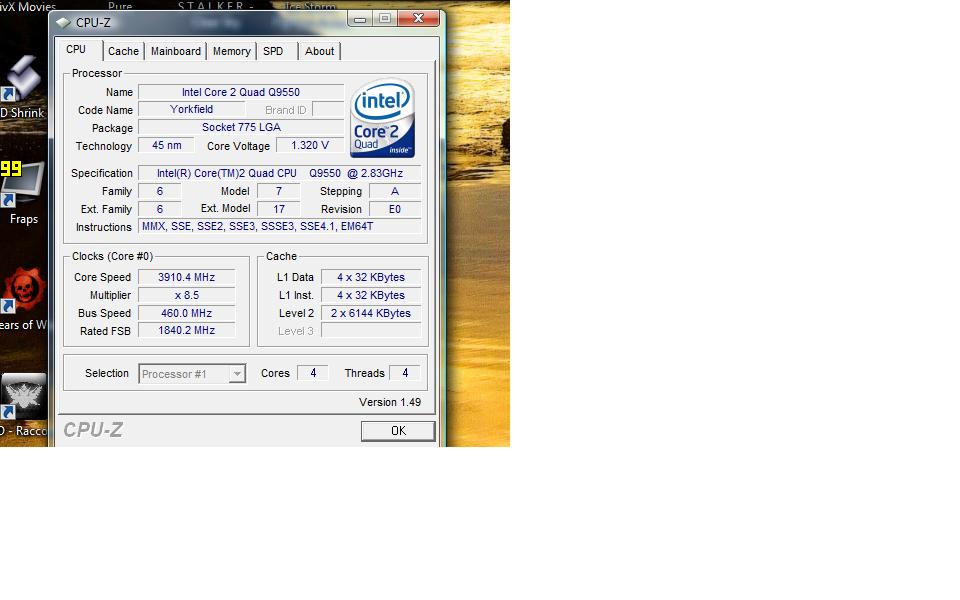This screenshot has width=960, height=600.
Task: Click the core speed value '3910.4 MHz'
Action: click(x=187, y=277)
